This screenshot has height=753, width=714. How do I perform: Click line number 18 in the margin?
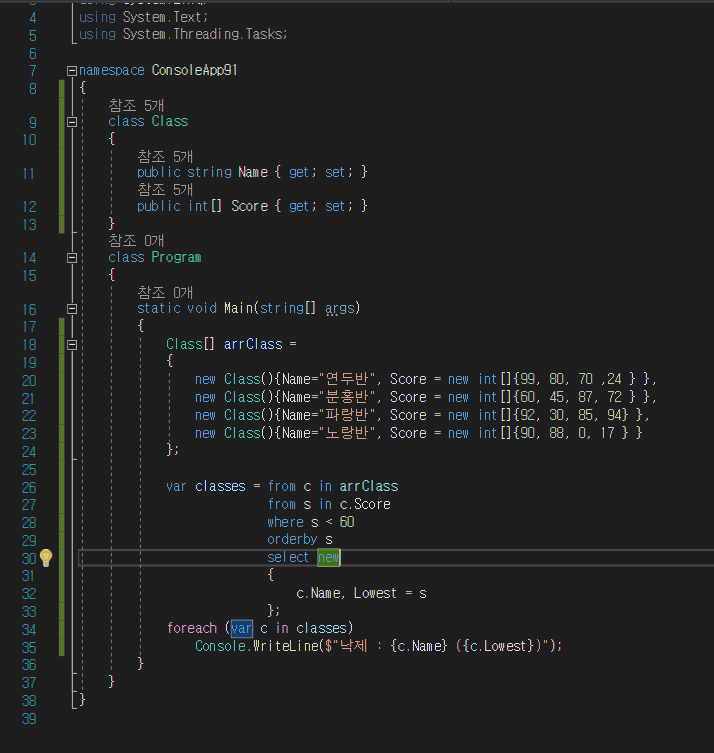(x=29, y=345)
